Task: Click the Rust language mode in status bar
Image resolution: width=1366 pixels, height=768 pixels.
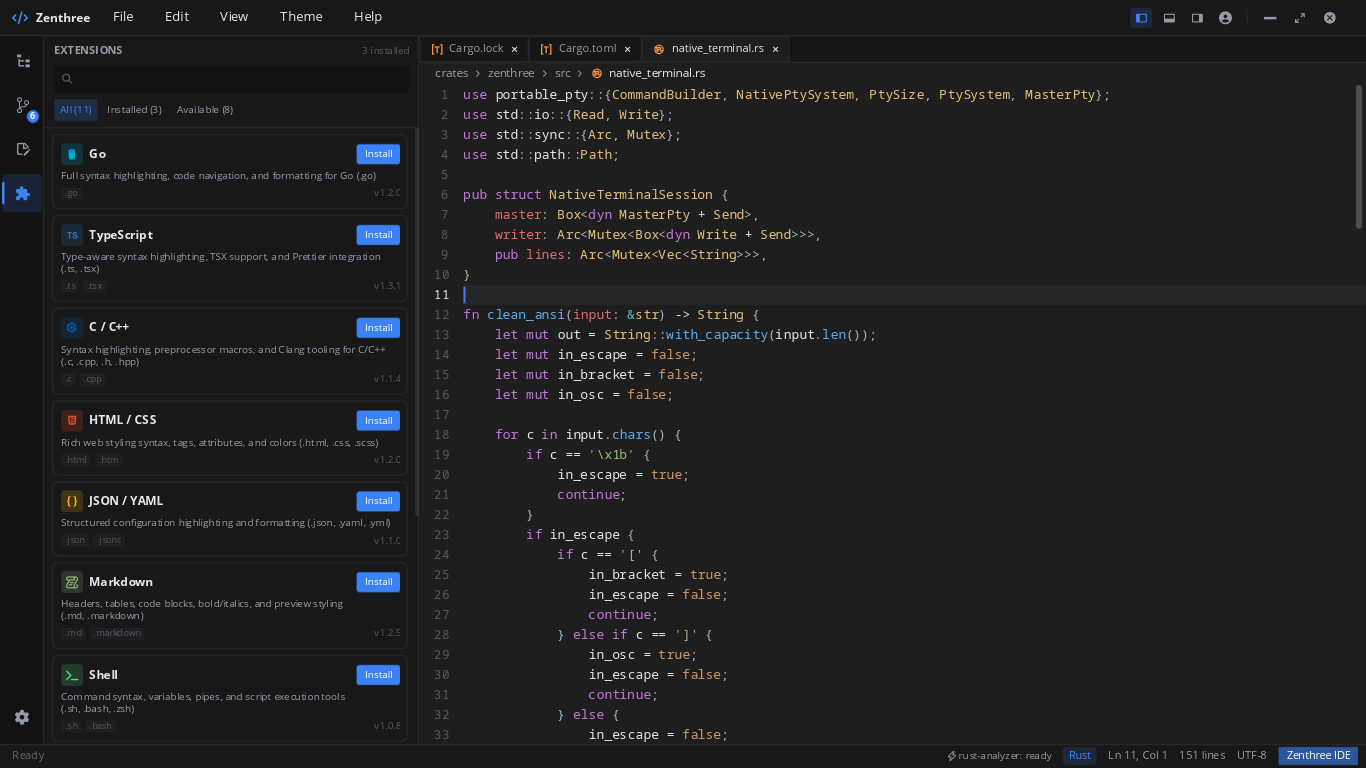Action: pos(1080,756)
